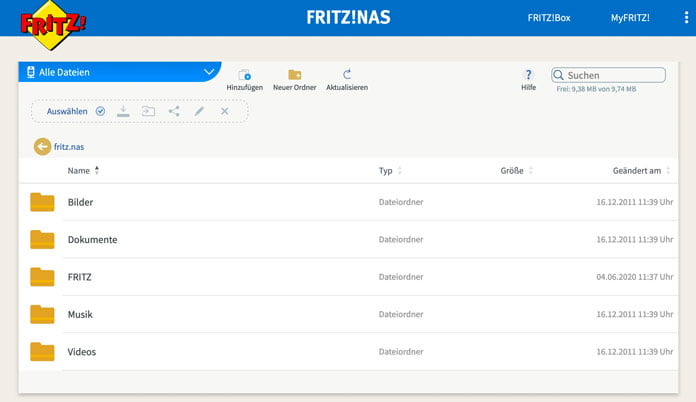The image size is (696, 402).
Task: Open the Bilder folder
Action: click(80, 203)
